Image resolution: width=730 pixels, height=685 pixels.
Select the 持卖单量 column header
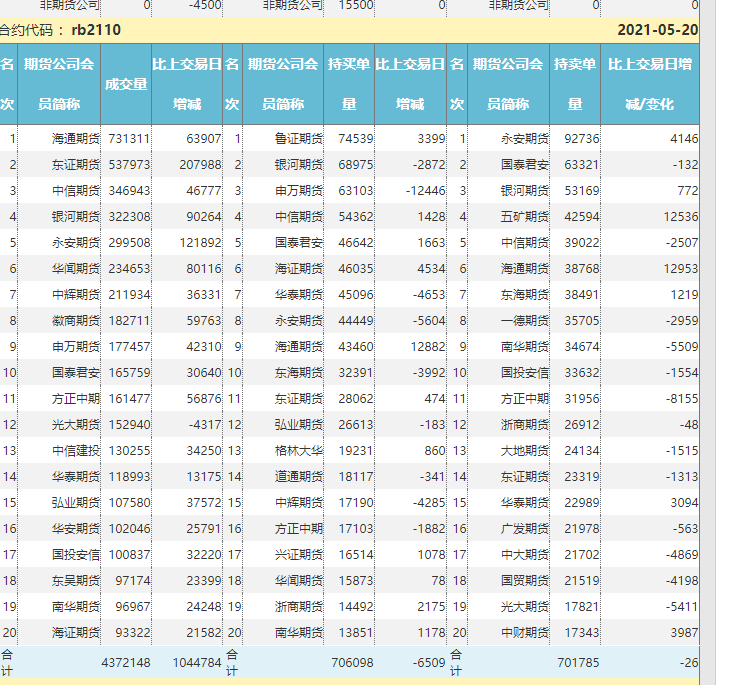tap(575, 84)
